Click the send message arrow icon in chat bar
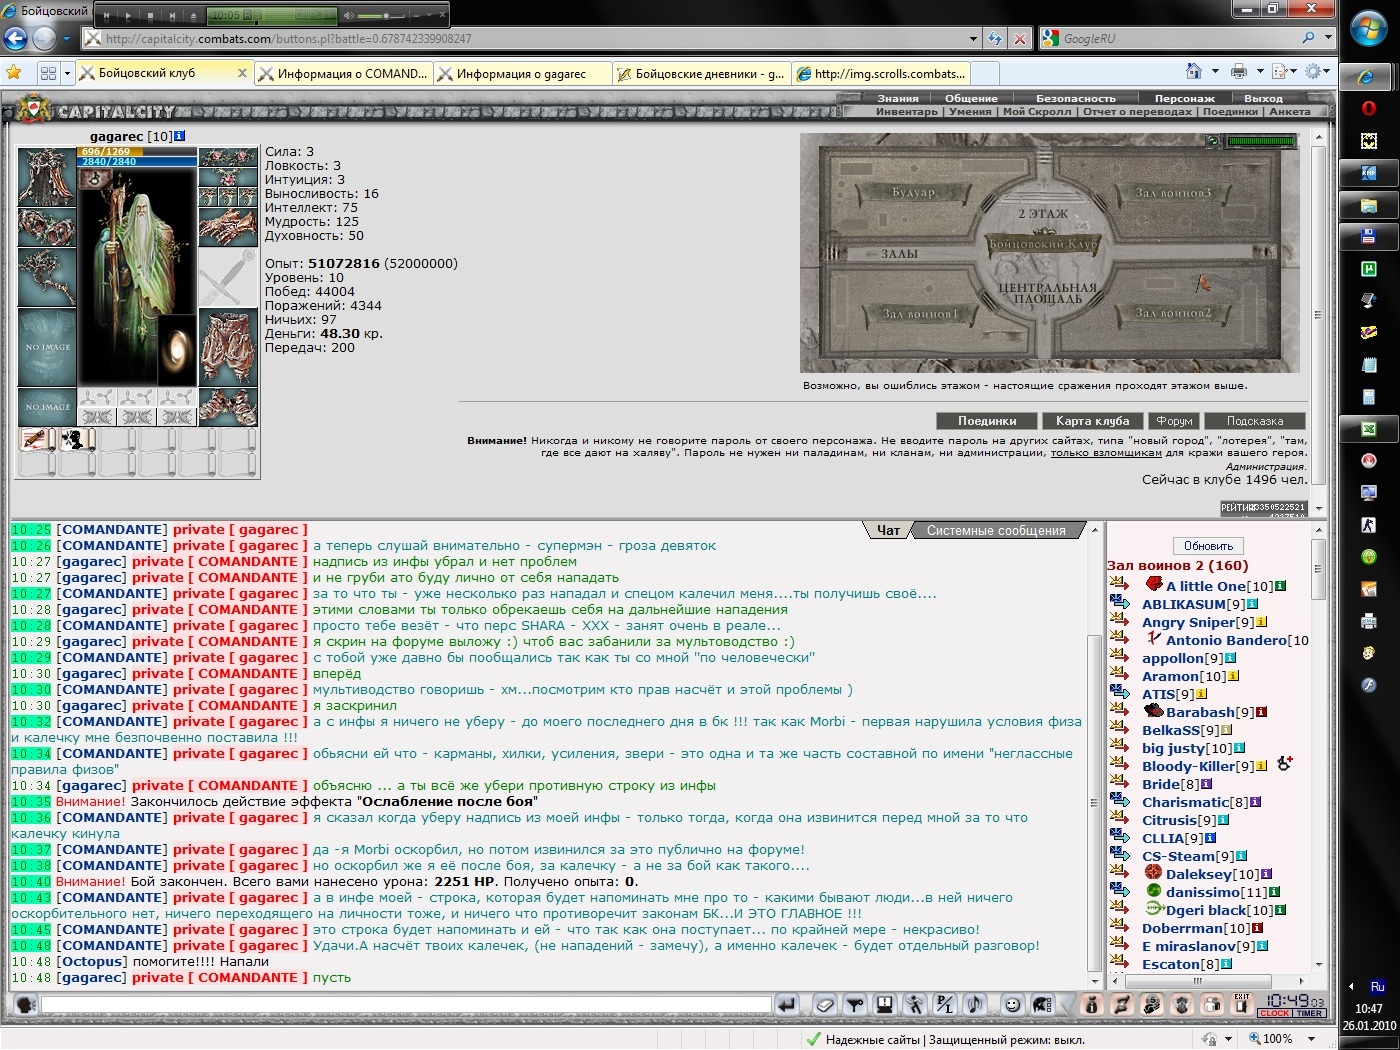 click(x=787, y=1004)
